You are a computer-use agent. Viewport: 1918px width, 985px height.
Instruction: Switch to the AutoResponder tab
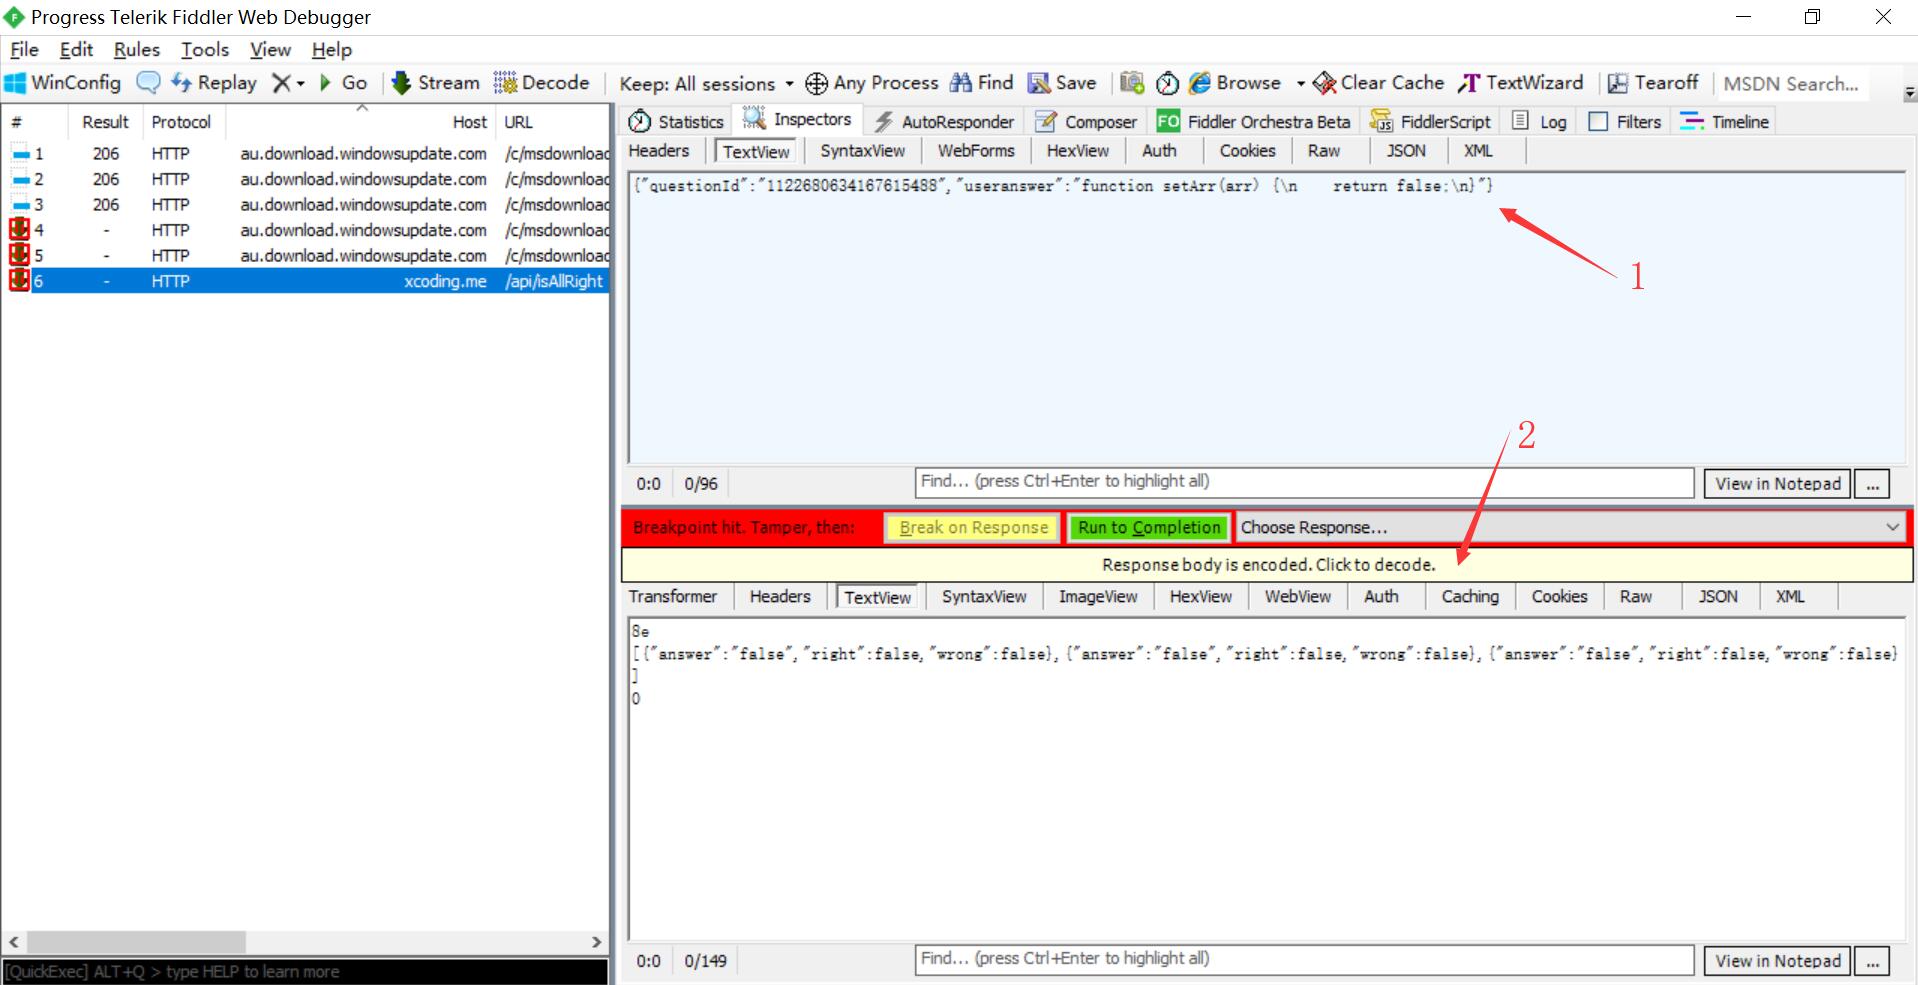pyautogui.click(x=944, y=121)
